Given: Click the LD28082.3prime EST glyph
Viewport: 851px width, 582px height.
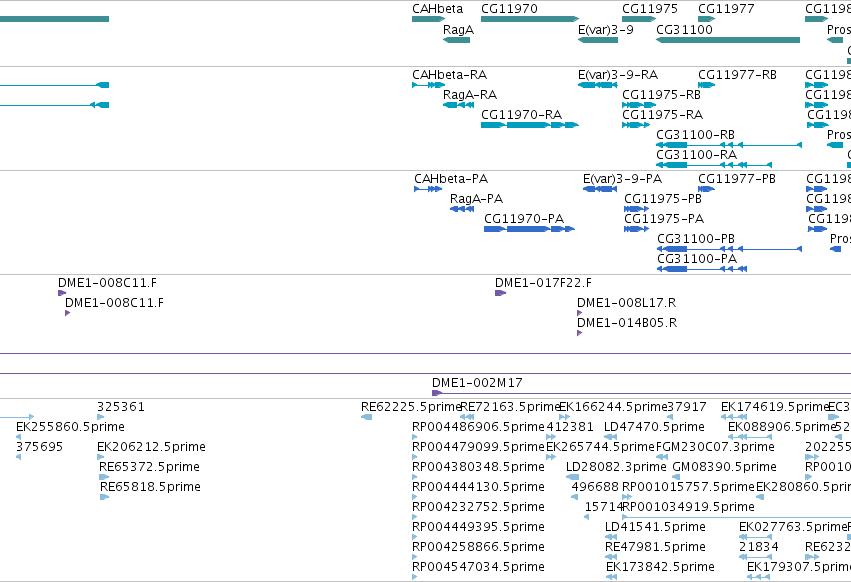Looking at the screenshot, I should pyautogui.click(x=572, y=477).
